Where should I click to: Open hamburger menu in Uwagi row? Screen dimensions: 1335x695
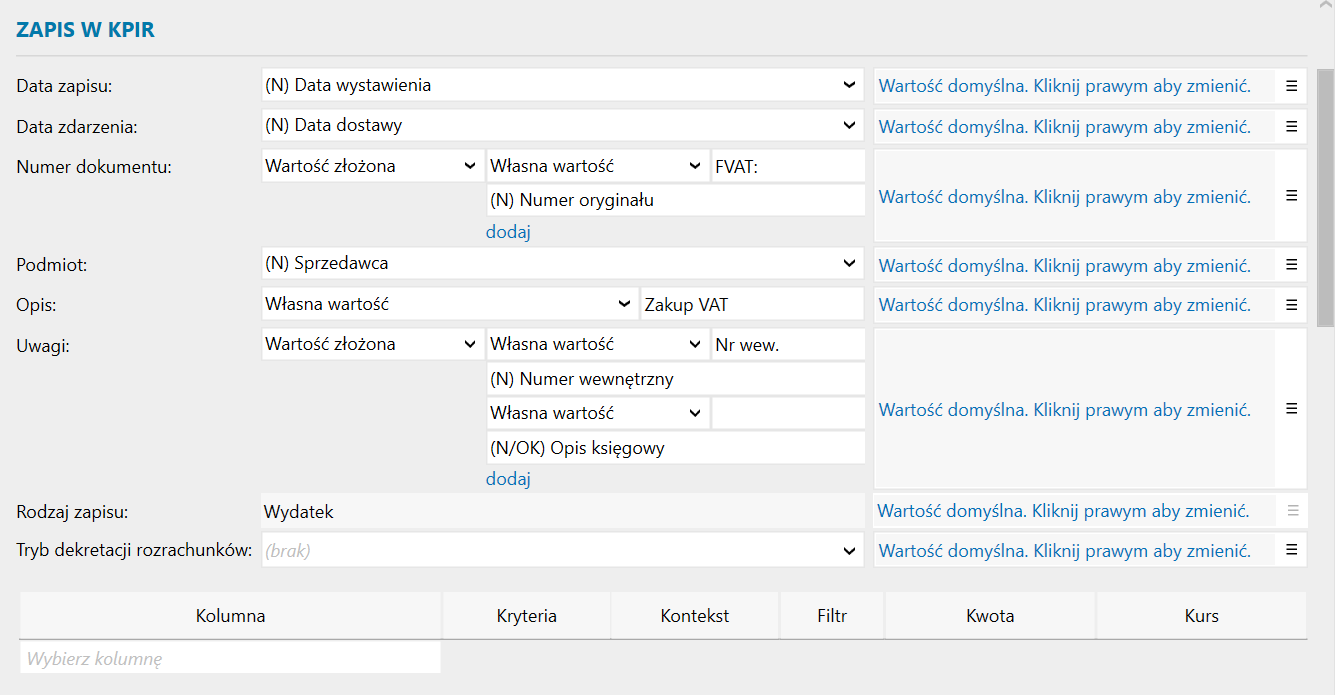[1291, 409]
